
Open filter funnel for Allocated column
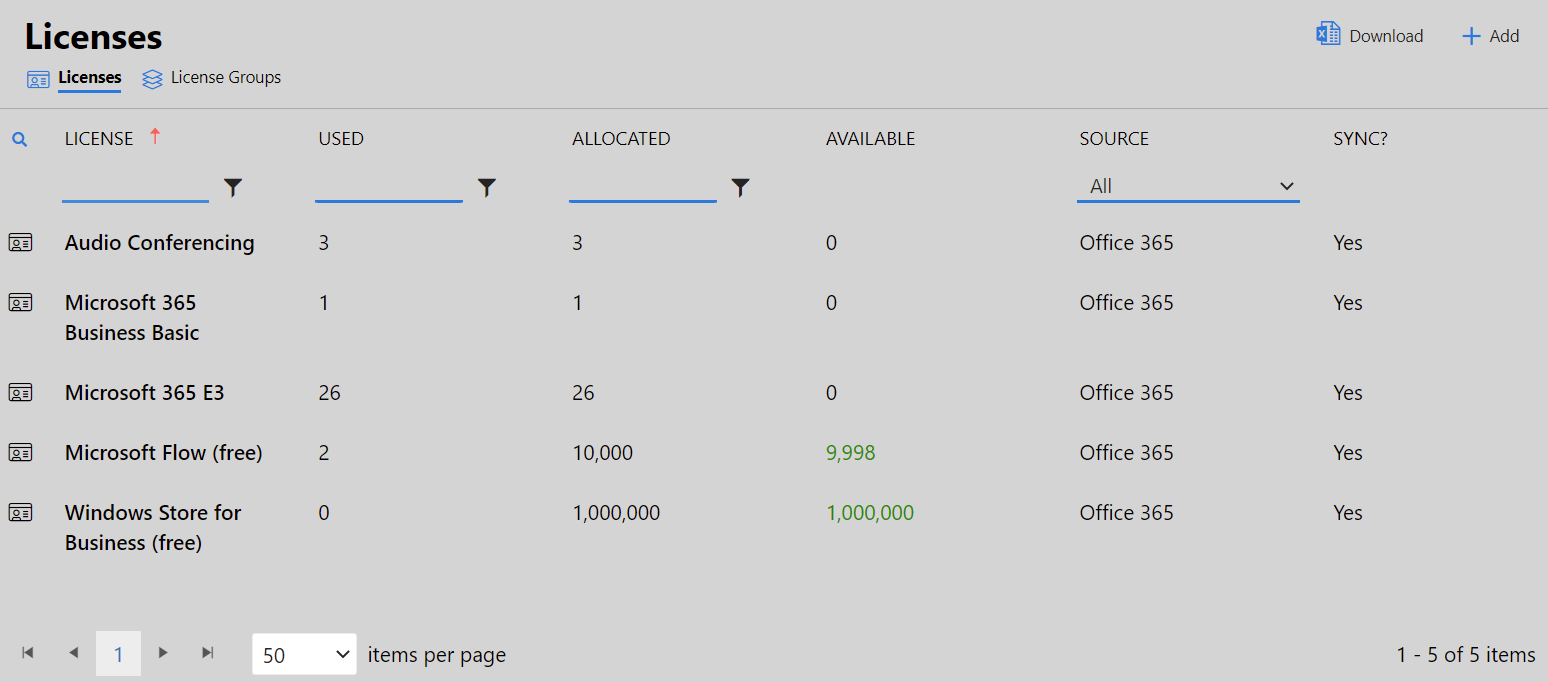click(x=740, y=187)
